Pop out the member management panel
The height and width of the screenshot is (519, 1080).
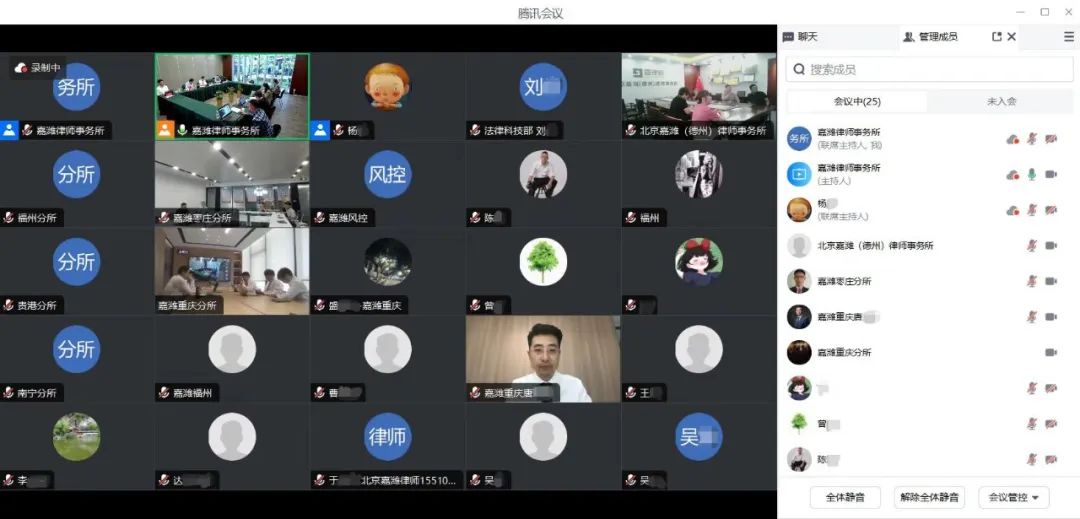996,37
